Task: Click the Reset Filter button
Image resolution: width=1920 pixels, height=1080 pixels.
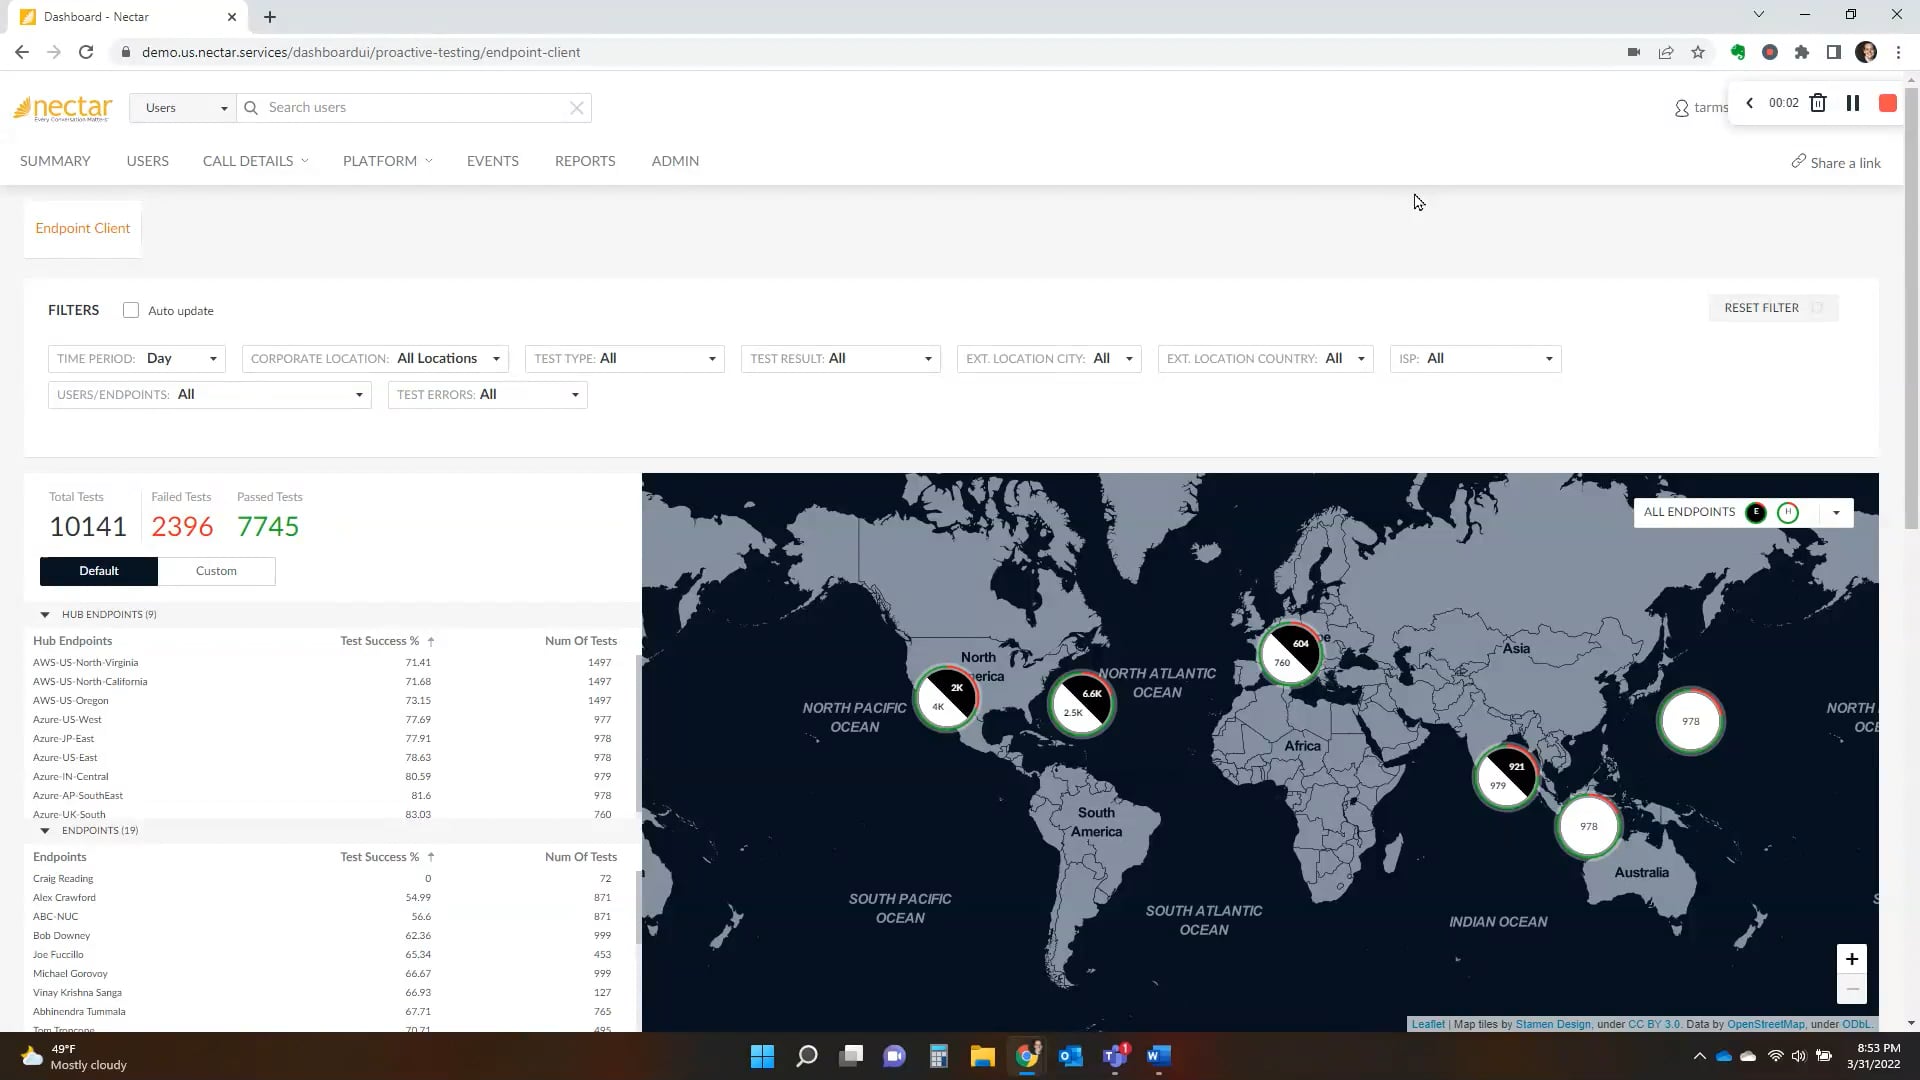Action: [1773, 308]
